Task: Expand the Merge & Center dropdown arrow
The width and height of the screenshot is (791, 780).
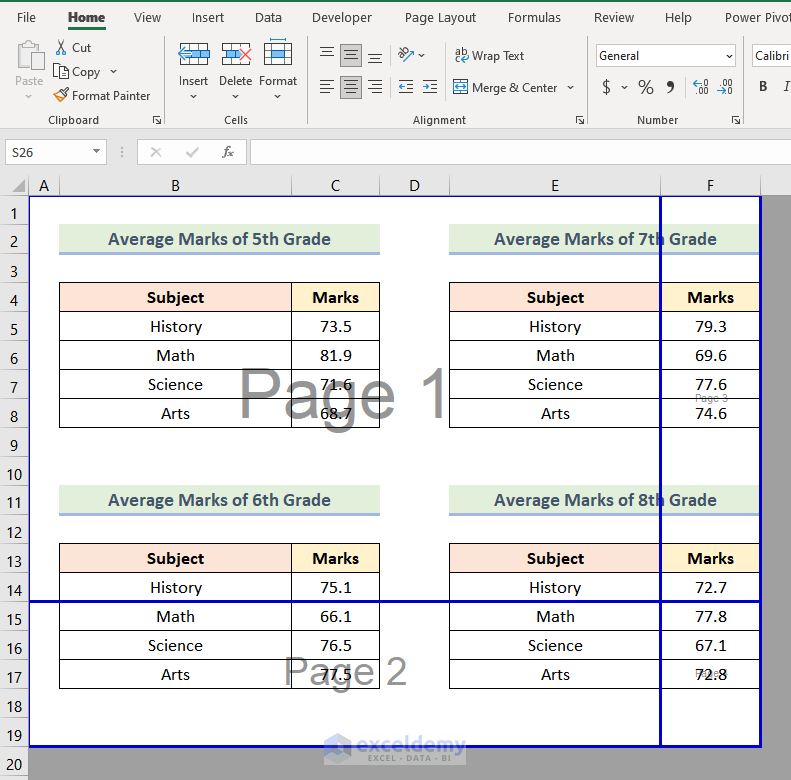Action: (x=571, y=88)
